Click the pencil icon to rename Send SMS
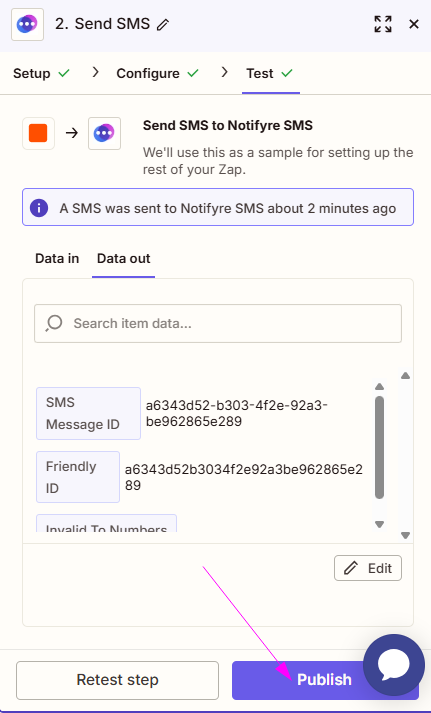431x713 pixels. (162, 25)
